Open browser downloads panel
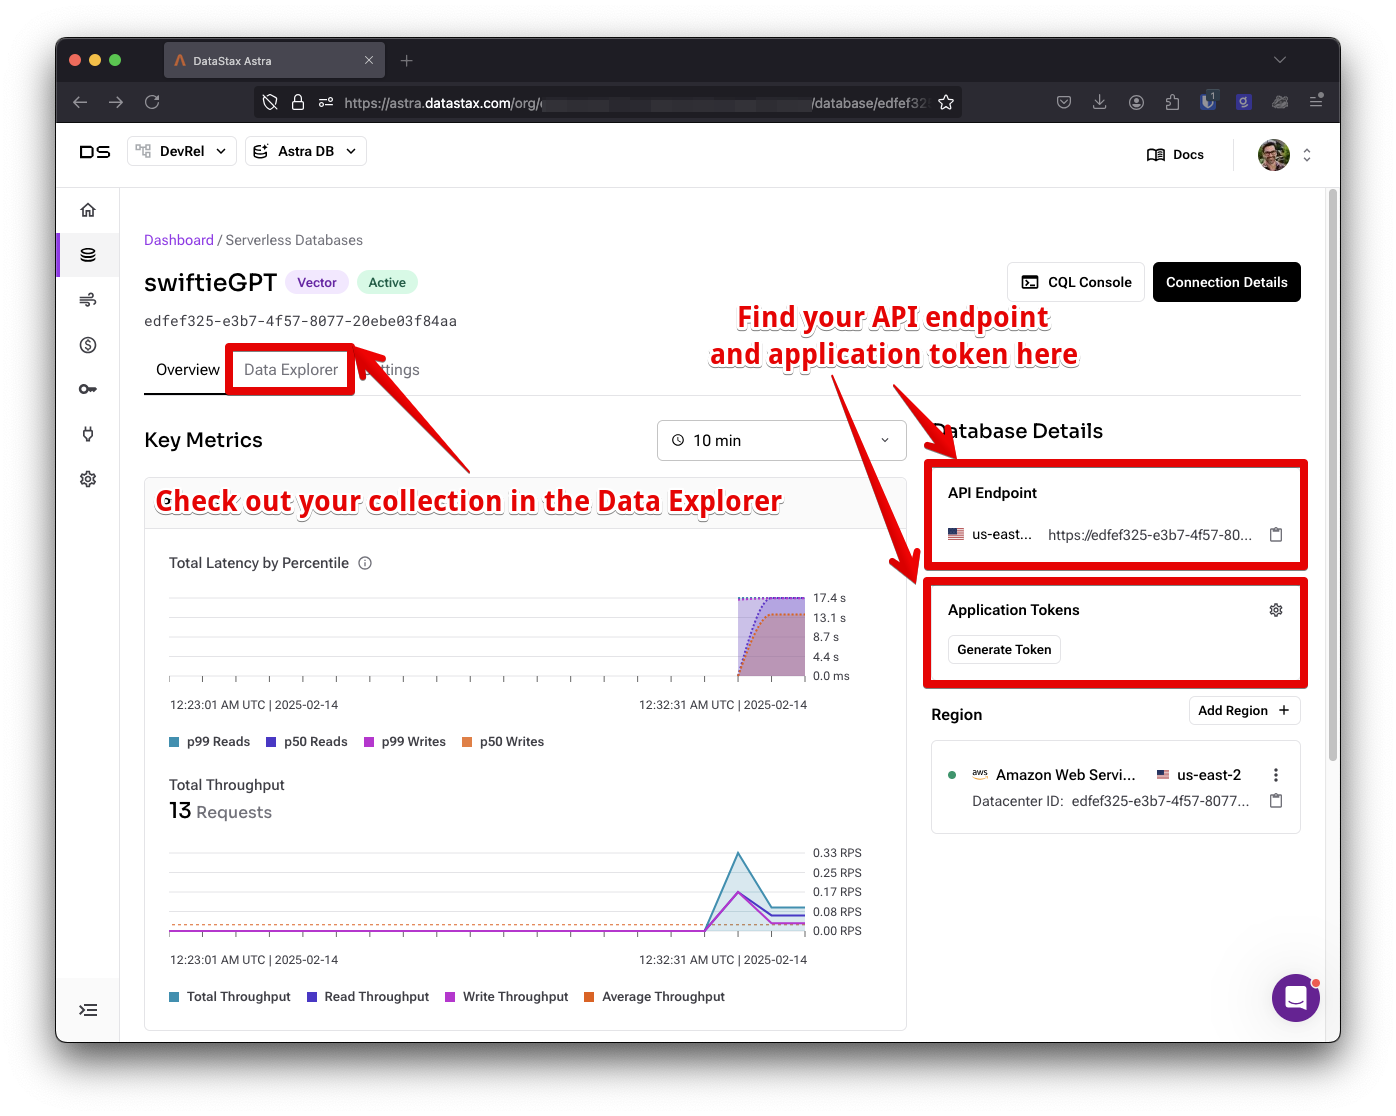 pyautogui.click(x=1099, y=102)
